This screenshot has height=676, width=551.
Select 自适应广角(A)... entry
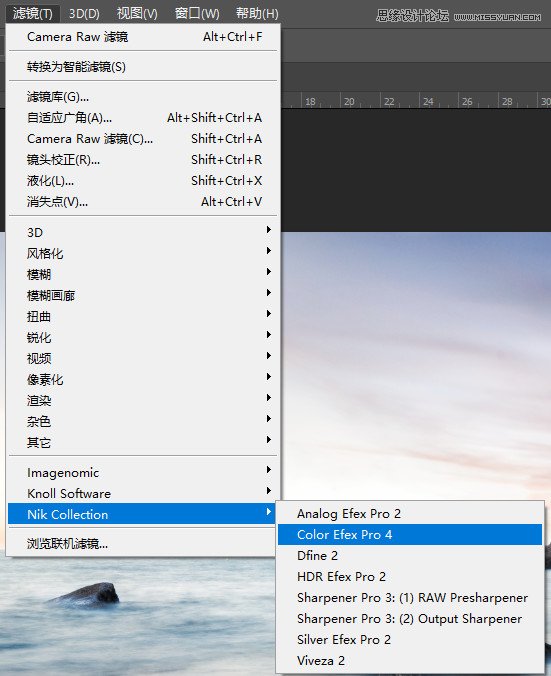coord(143,118)
